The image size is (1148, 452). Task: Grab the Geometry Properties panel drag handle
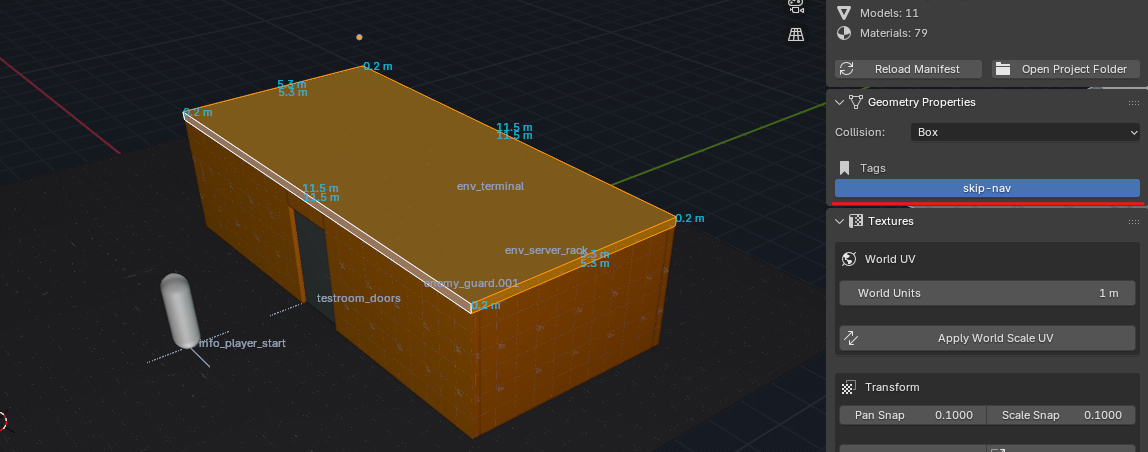[1133, 103]
